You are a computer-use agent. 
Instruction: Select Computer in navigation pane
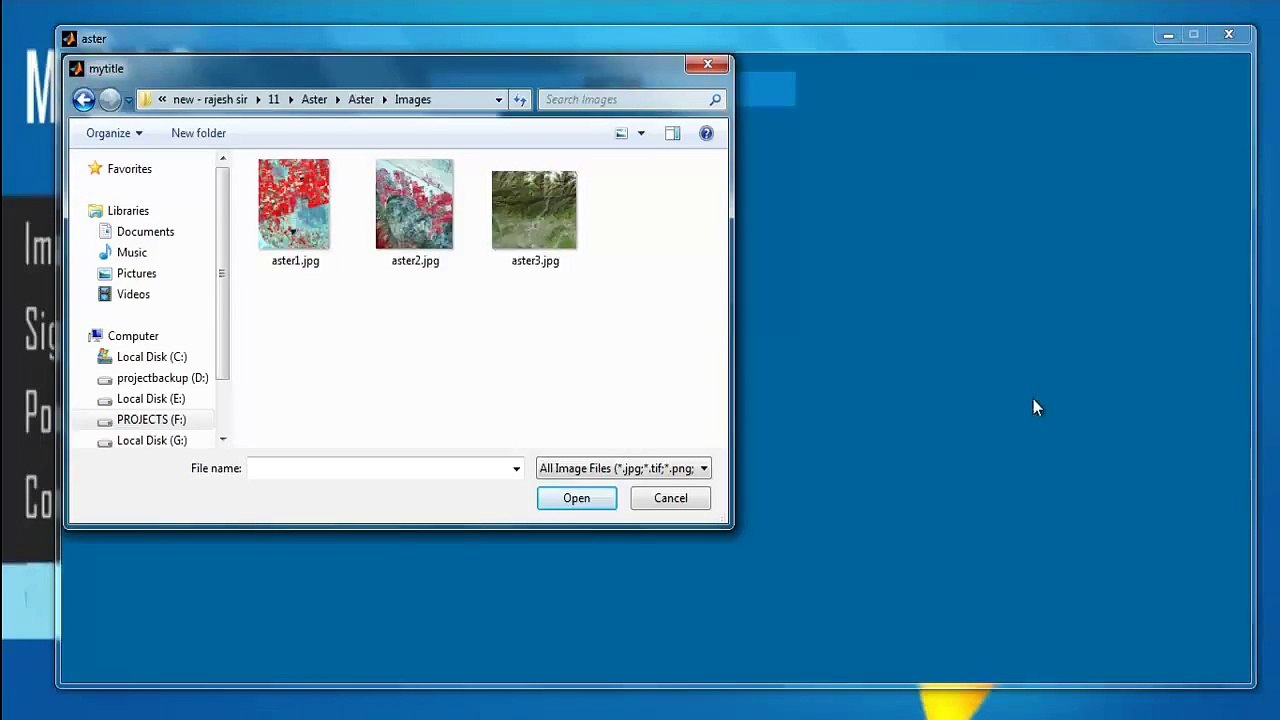[x=133, y=336]
